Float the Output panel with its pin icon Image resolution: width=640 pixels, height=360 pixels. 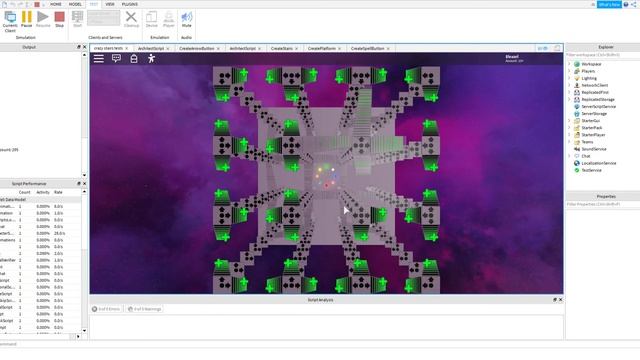[79, 47]
